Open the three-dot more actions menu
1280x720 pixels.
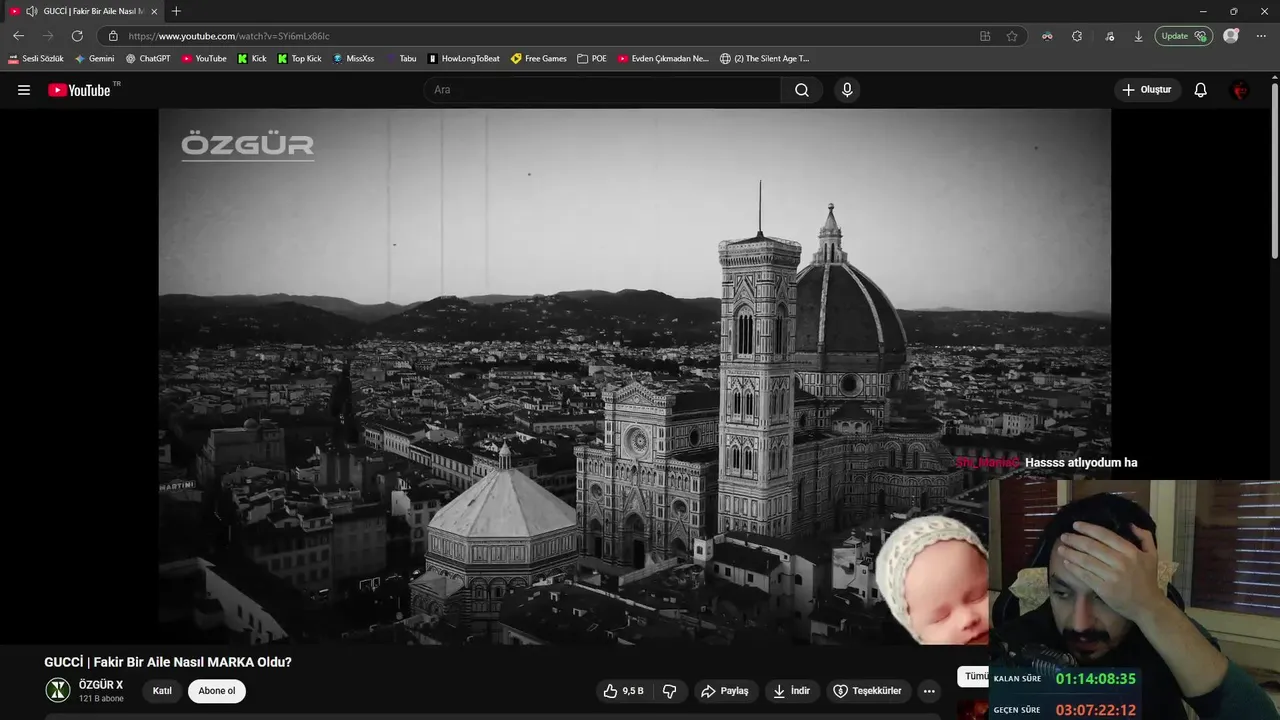tap(929, 691)
